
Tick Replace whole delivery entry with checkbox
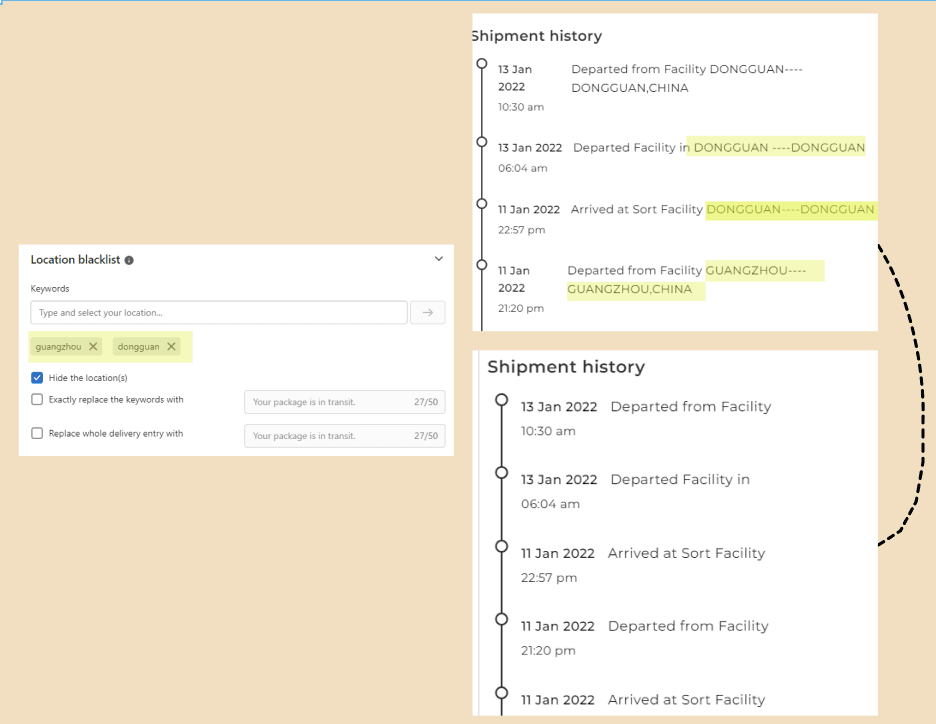pos(37,434)
